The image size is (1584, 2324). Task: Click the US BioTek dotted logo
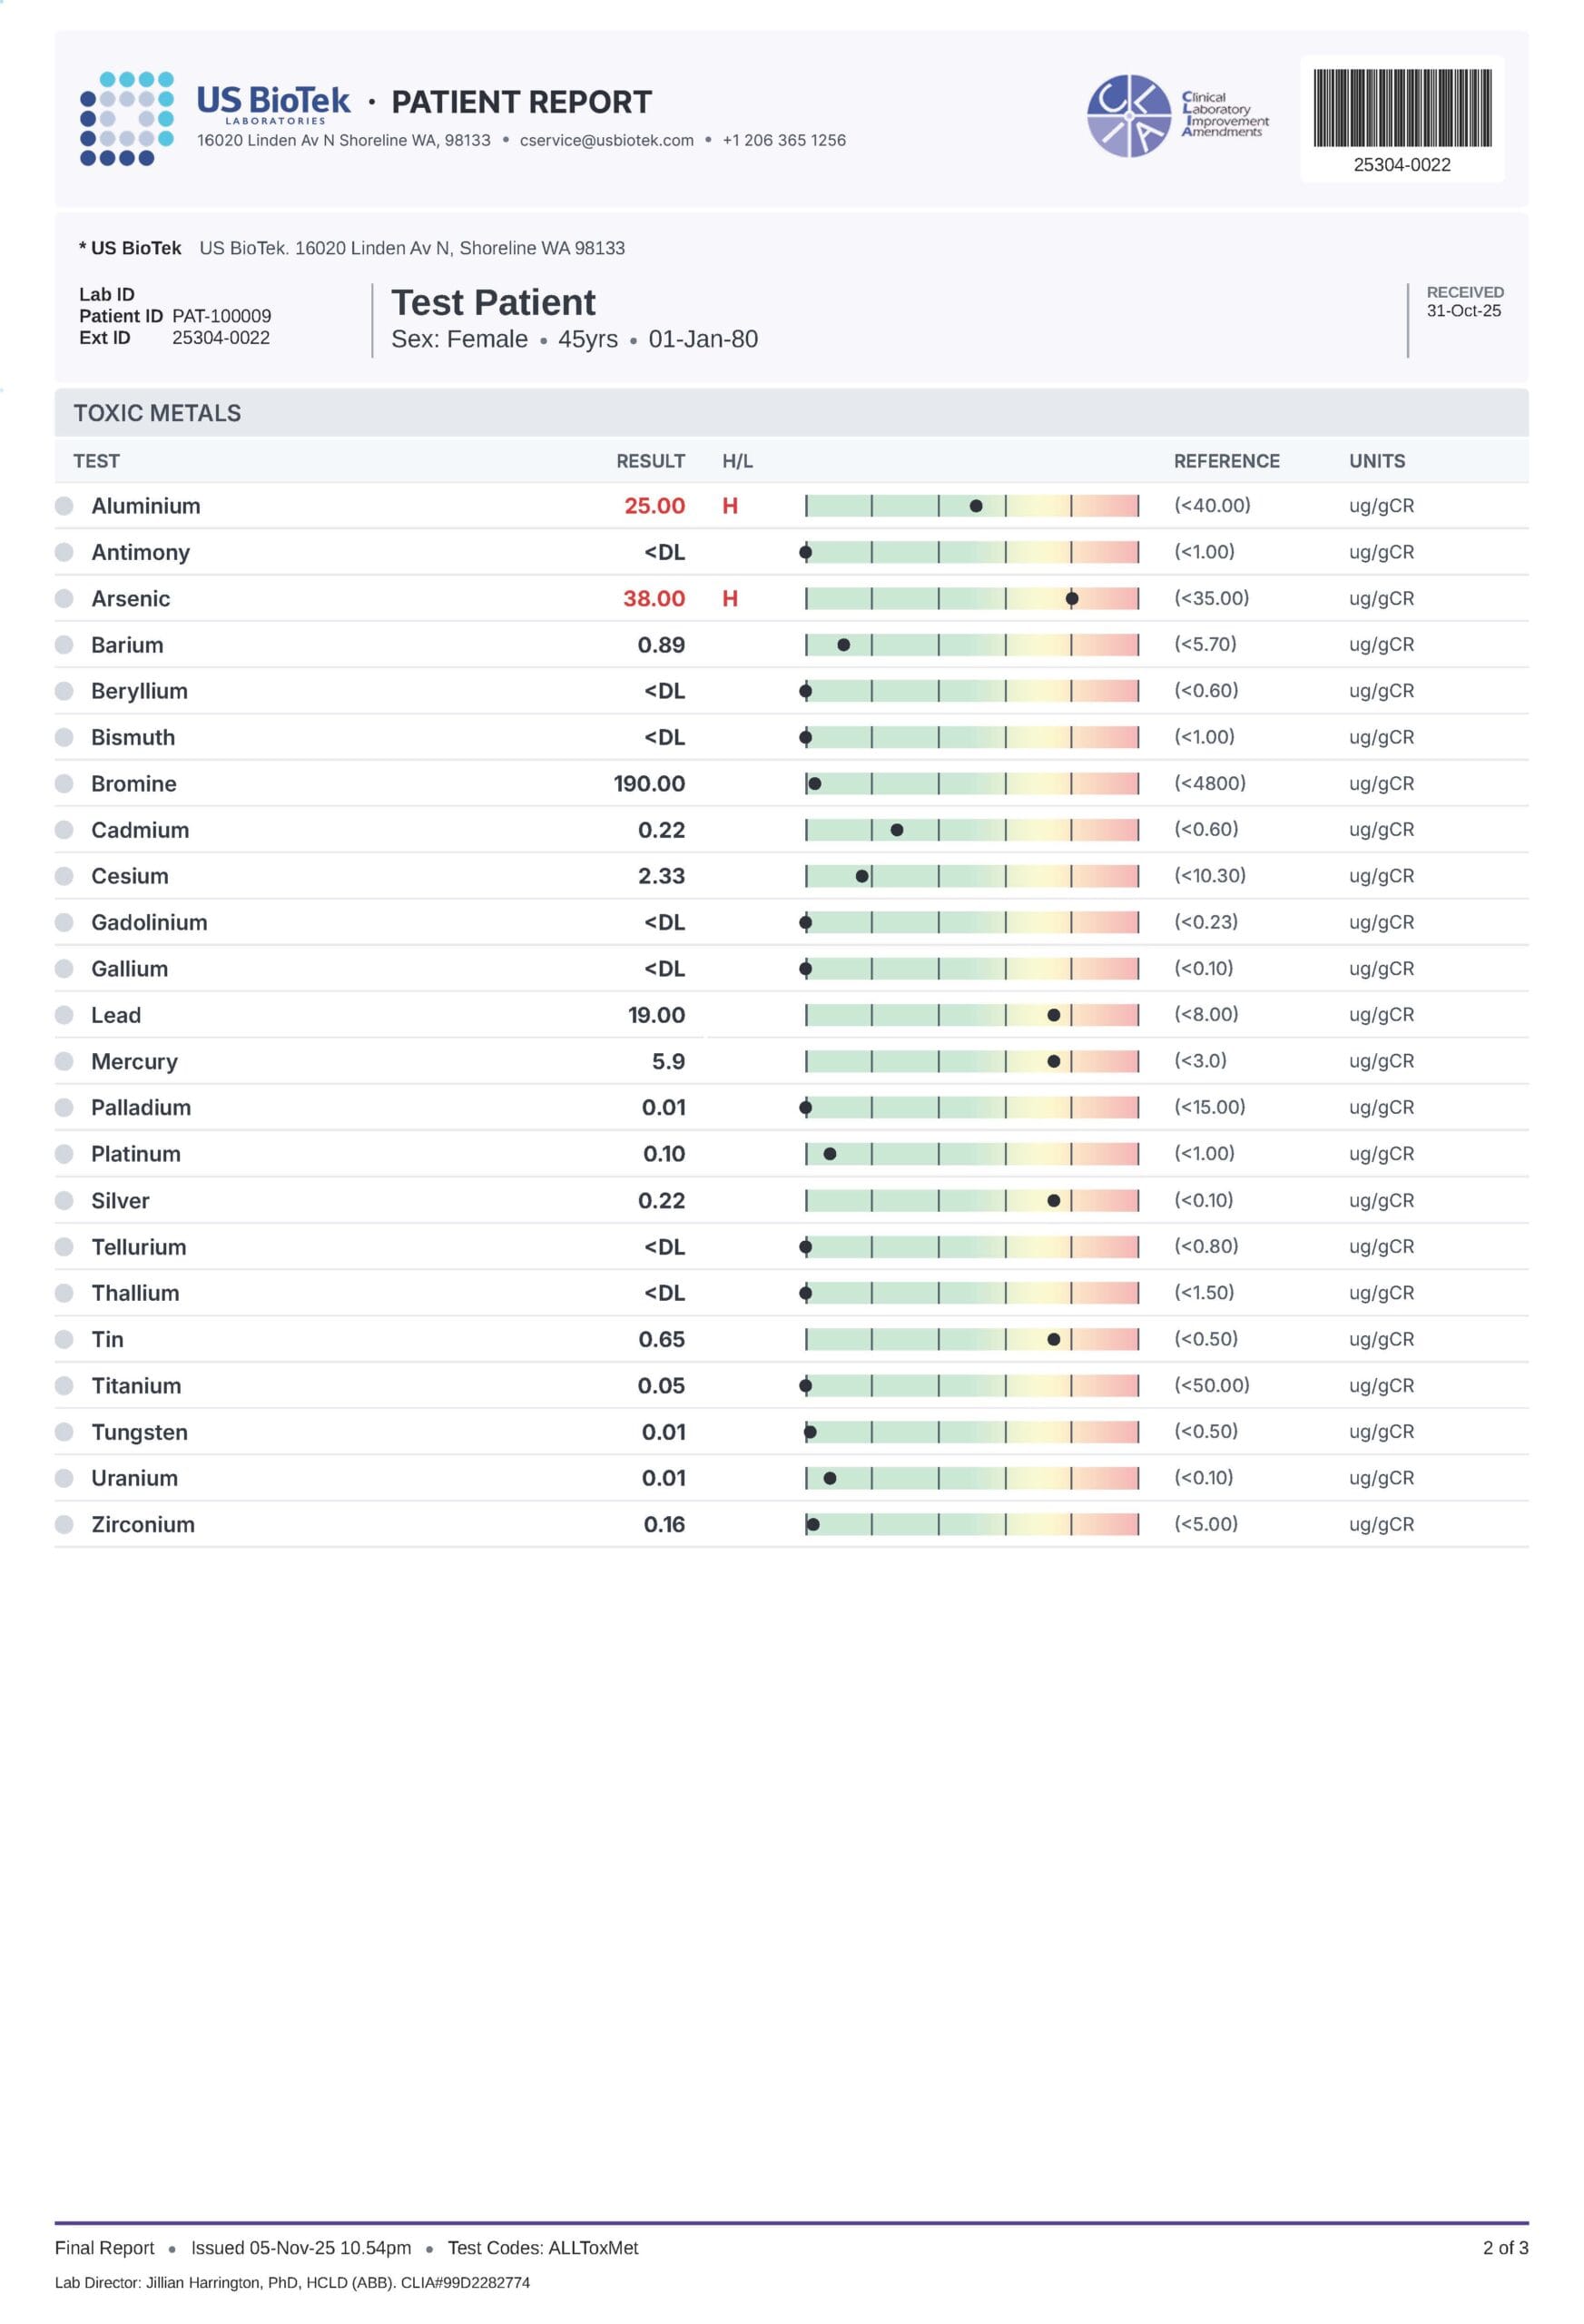126,118
